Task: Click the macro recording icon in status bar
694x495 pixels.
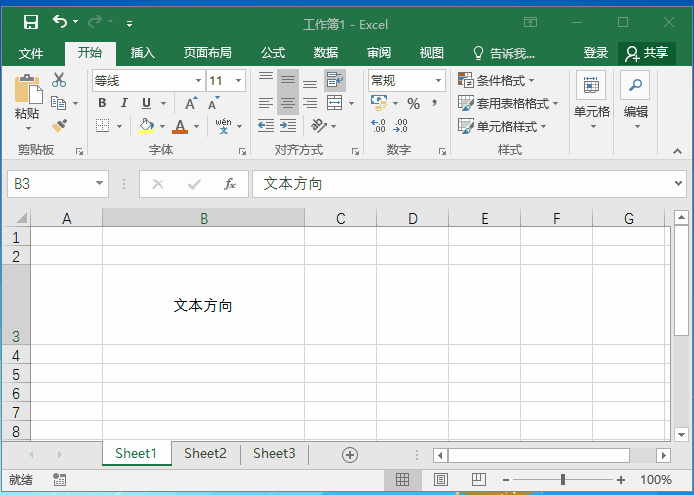Action: (x=59, y=480)
